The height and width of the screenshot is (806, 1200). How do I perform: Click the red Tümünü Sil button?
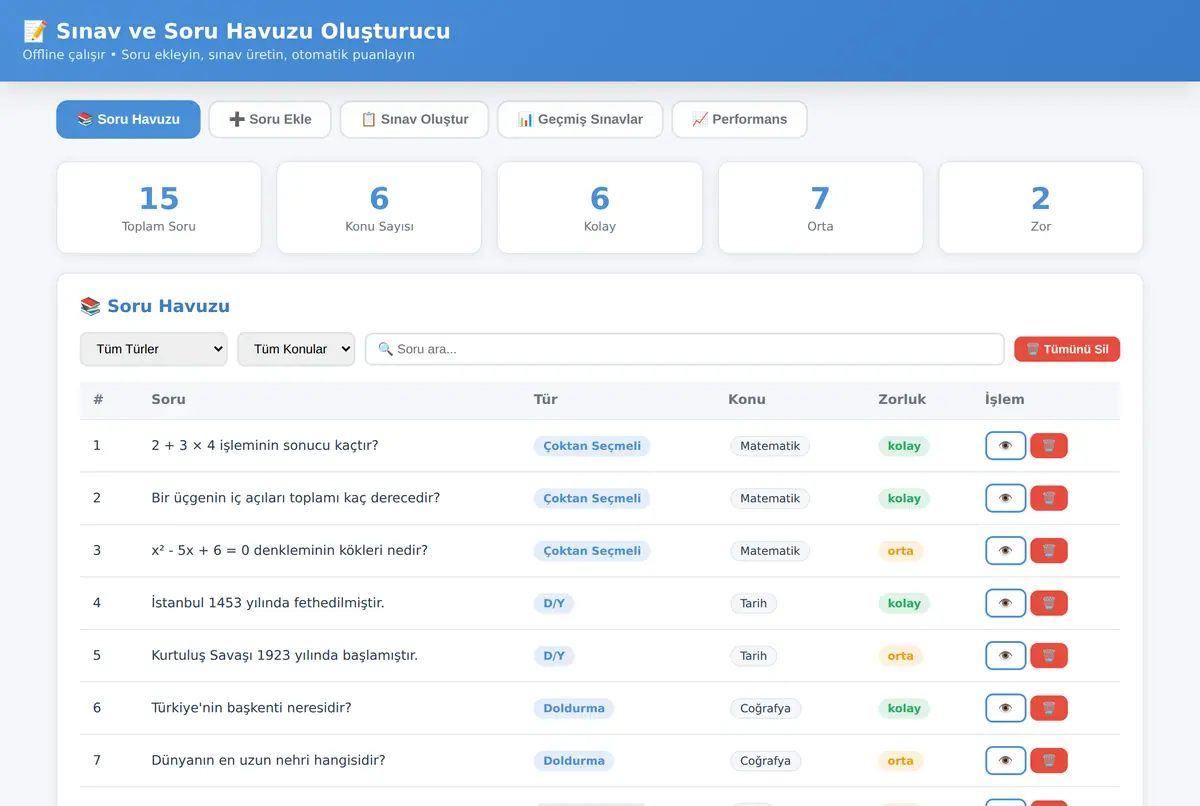coord(1067,349)
